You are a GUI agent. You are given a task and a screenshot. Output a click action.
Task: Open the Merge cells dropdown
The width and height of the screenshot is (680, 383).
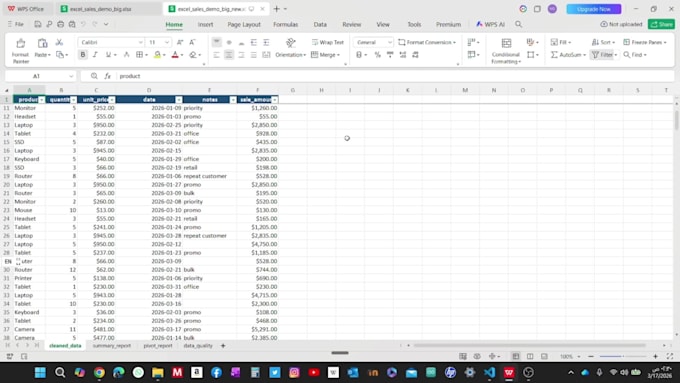pos(326,55)
